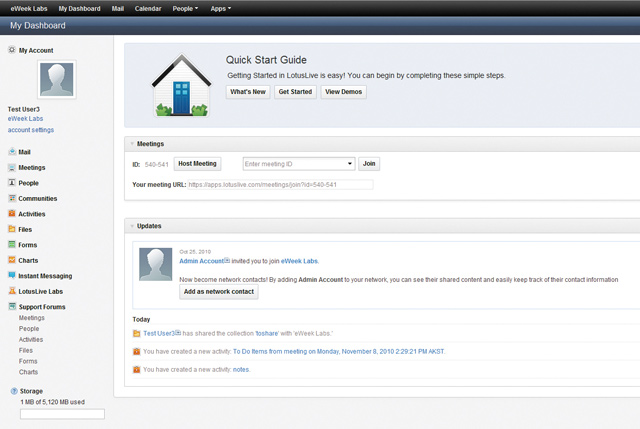Image resolution: width=640 pixels, height=429 pixels.
Task: Collapse the Meetings section
Action: (x=132, y=144)
